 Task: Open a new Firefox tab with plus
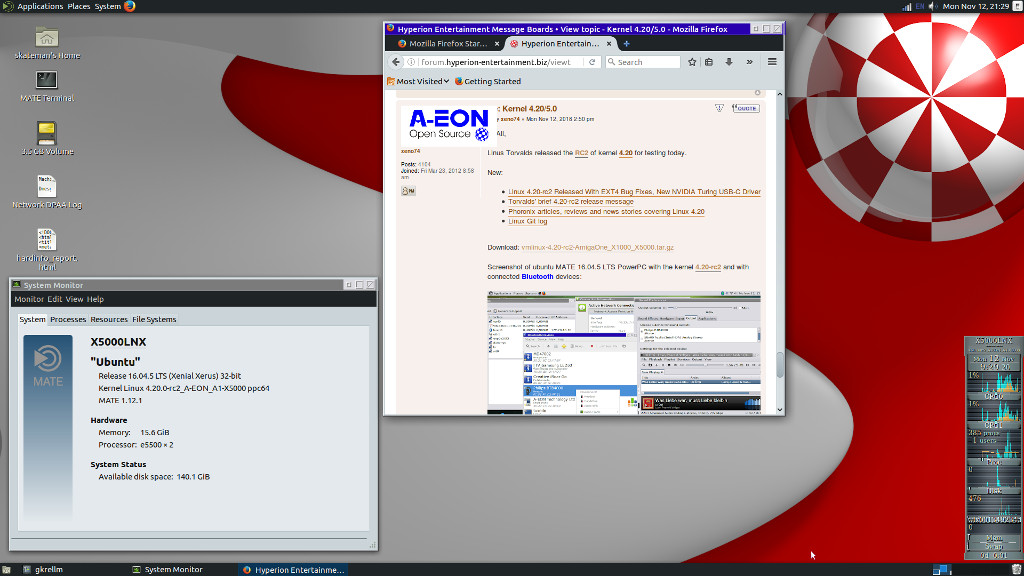point(626,44)
